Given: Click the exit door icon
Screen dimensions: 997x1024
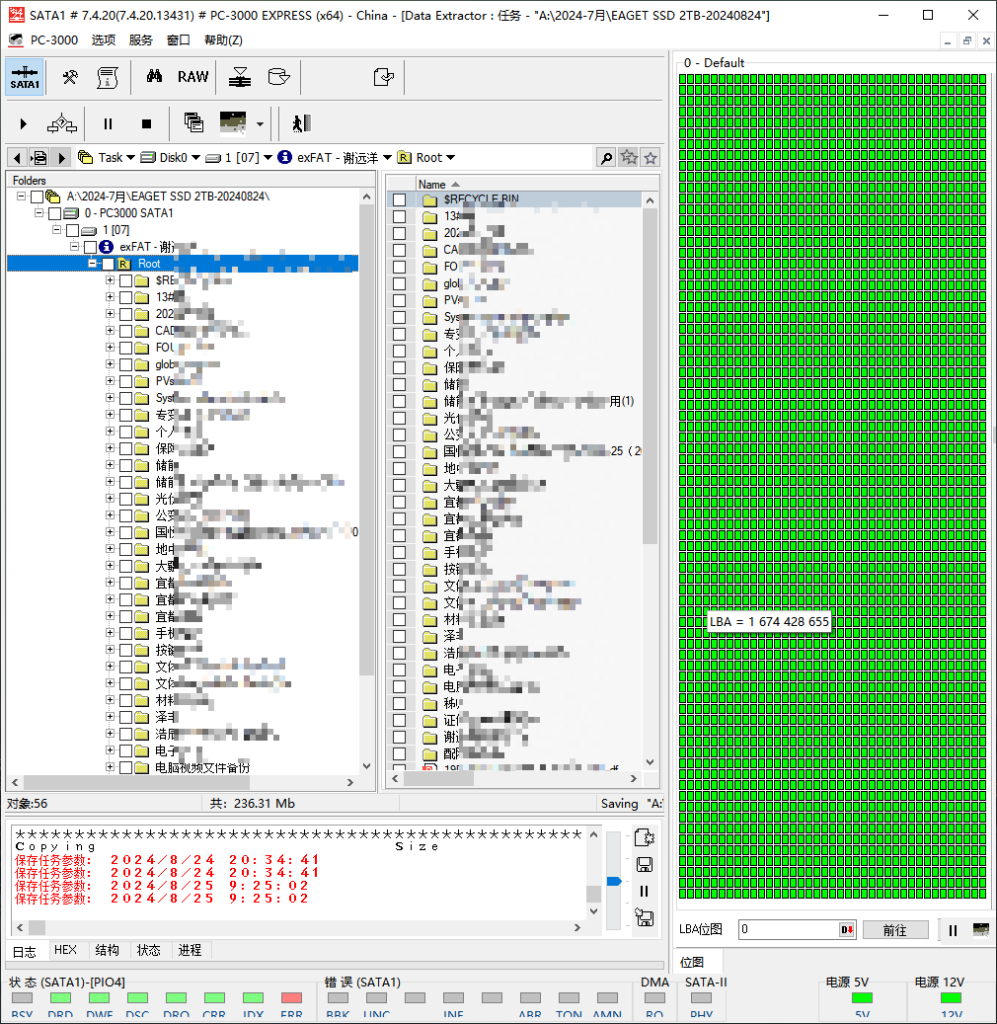Looking at the screenshot, I should click(x=301, y=123).
